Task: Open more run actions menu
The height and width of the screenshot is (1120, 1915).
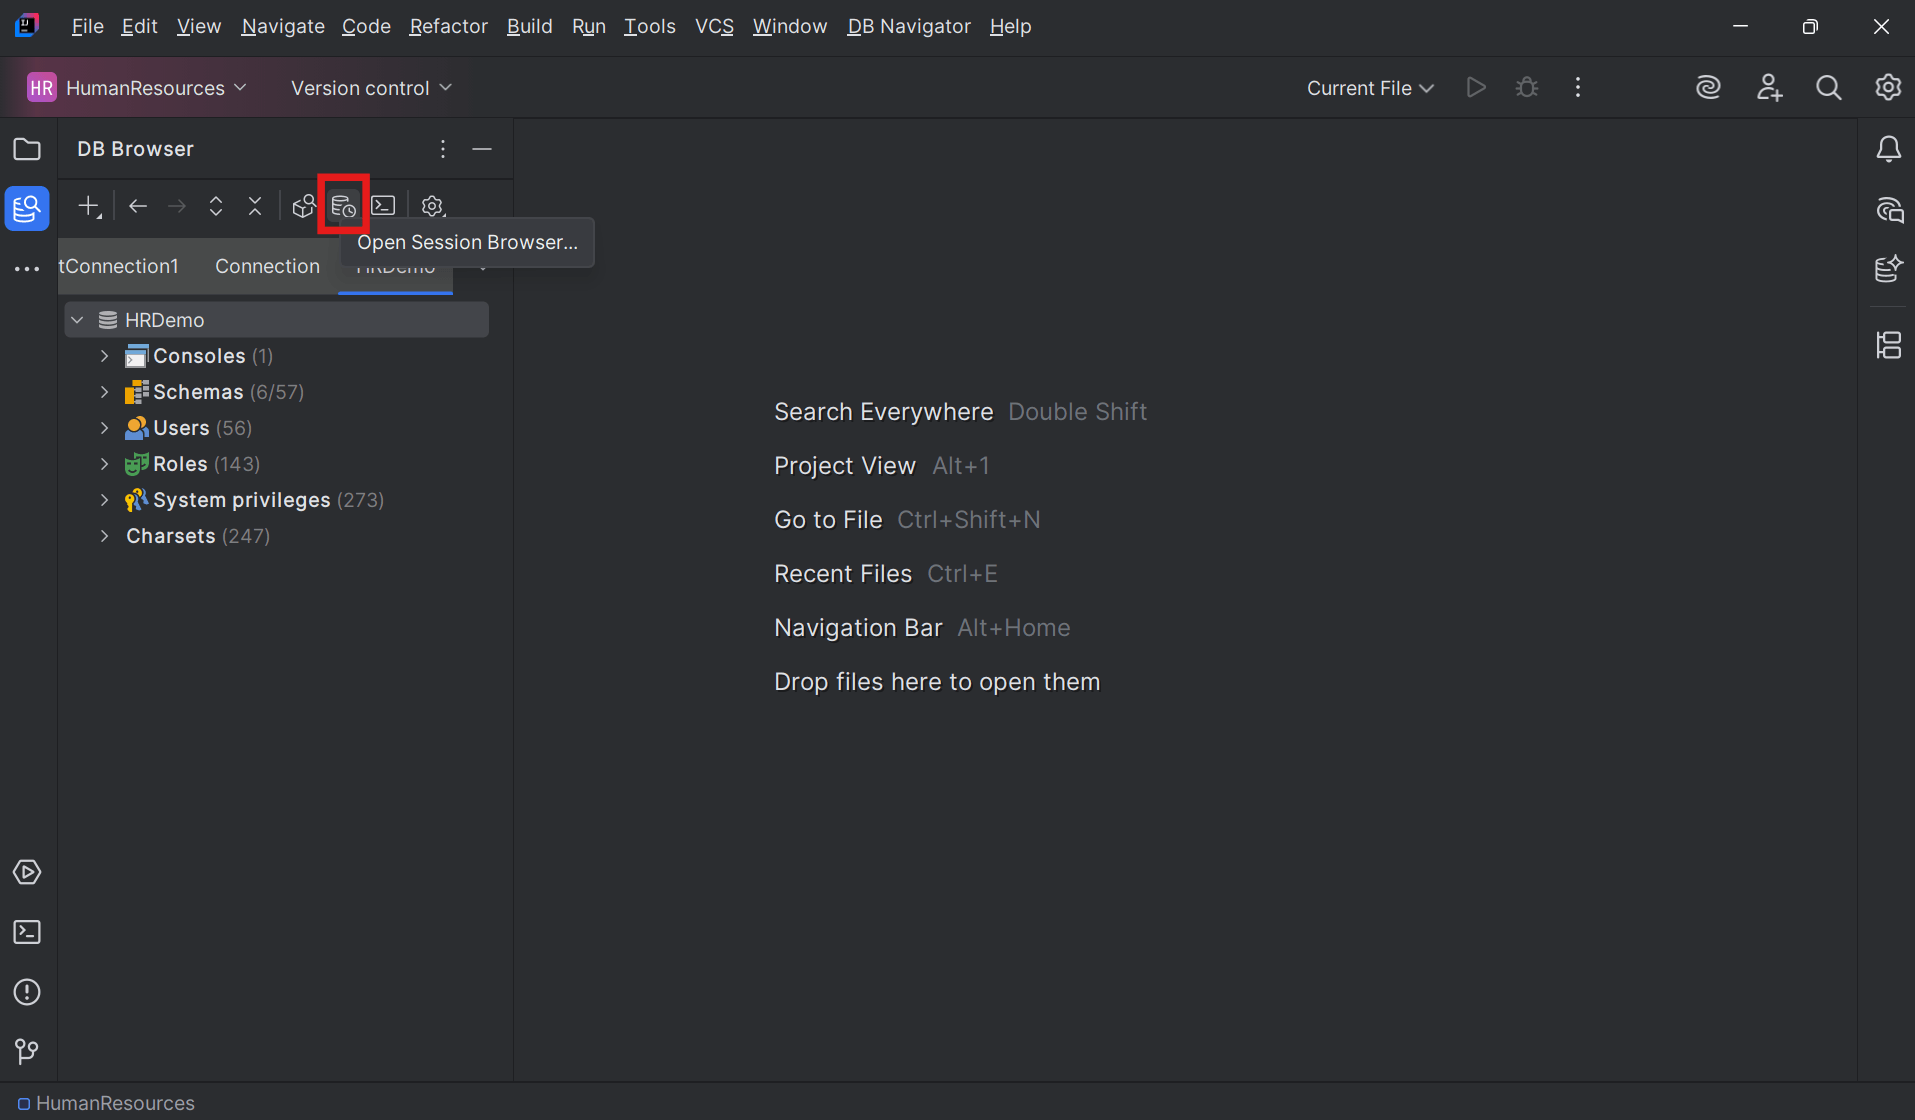Action: click(x=1578, y=88)
